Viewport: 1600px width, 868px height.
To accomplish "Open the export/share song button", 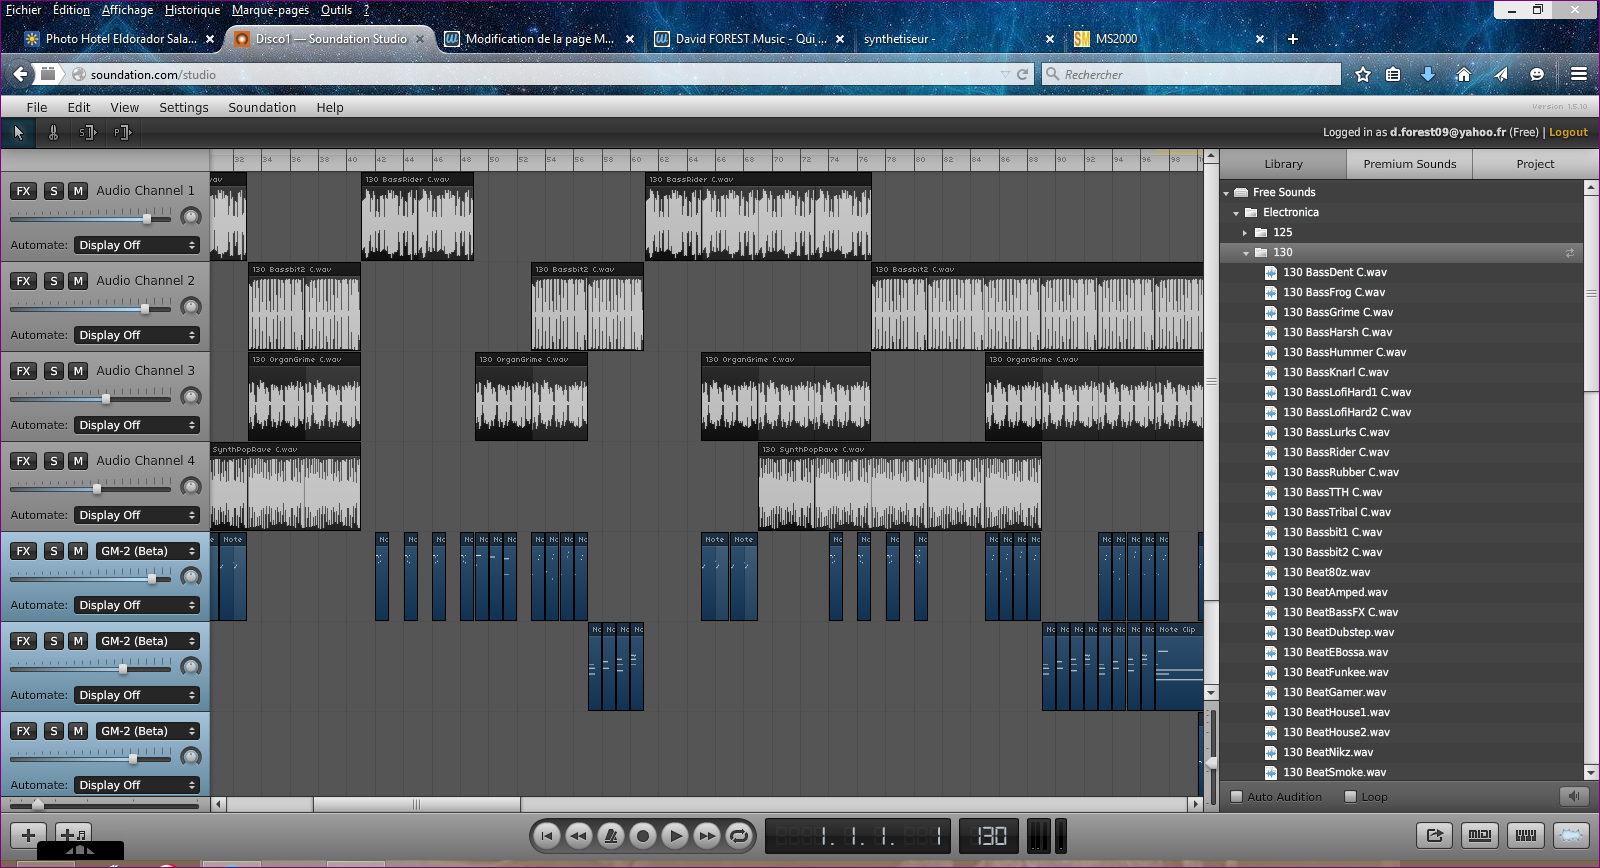I will point(1434,835).
